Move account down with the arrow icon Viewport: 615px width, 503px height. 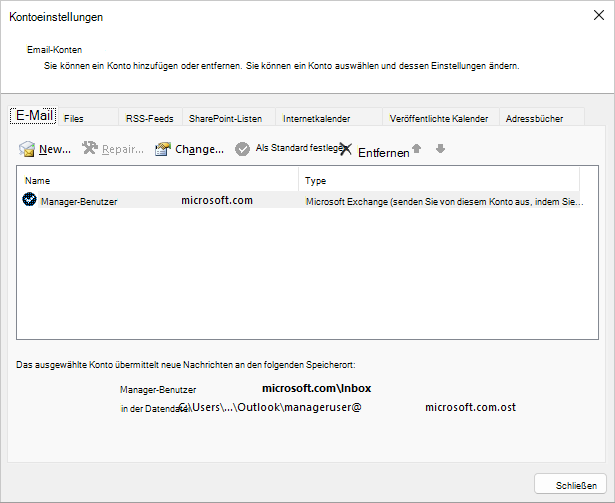[x=440, y=148]
